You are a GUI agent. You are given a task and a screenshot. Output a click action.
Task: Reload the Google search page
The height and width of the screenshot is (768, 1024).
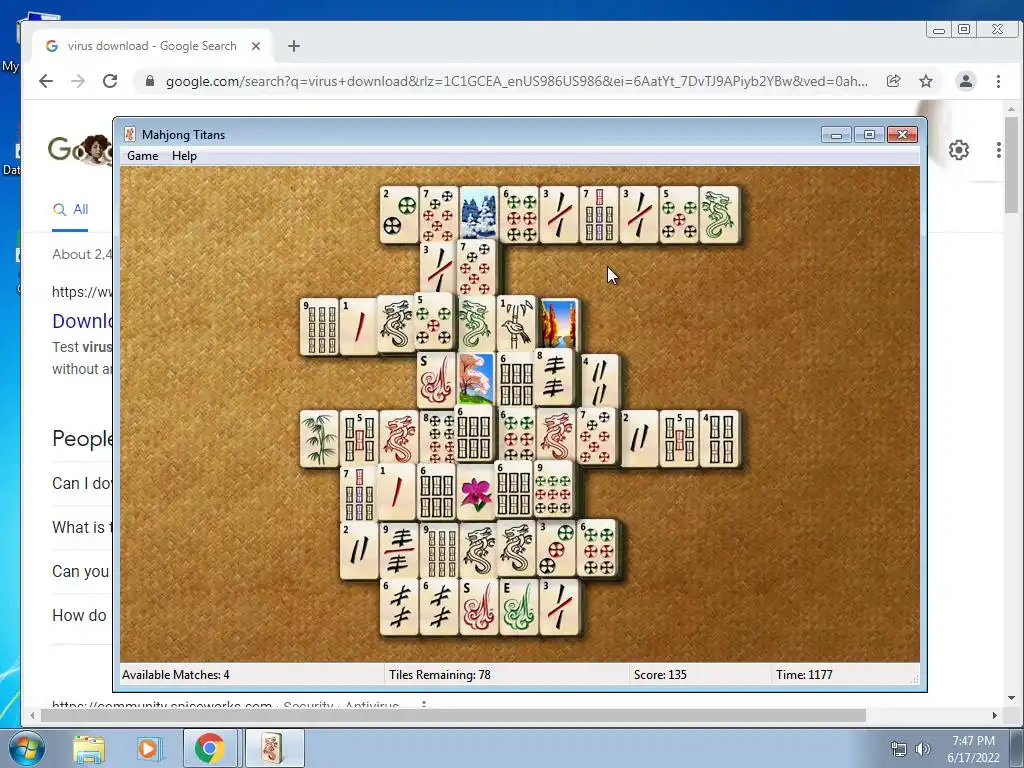110,81
